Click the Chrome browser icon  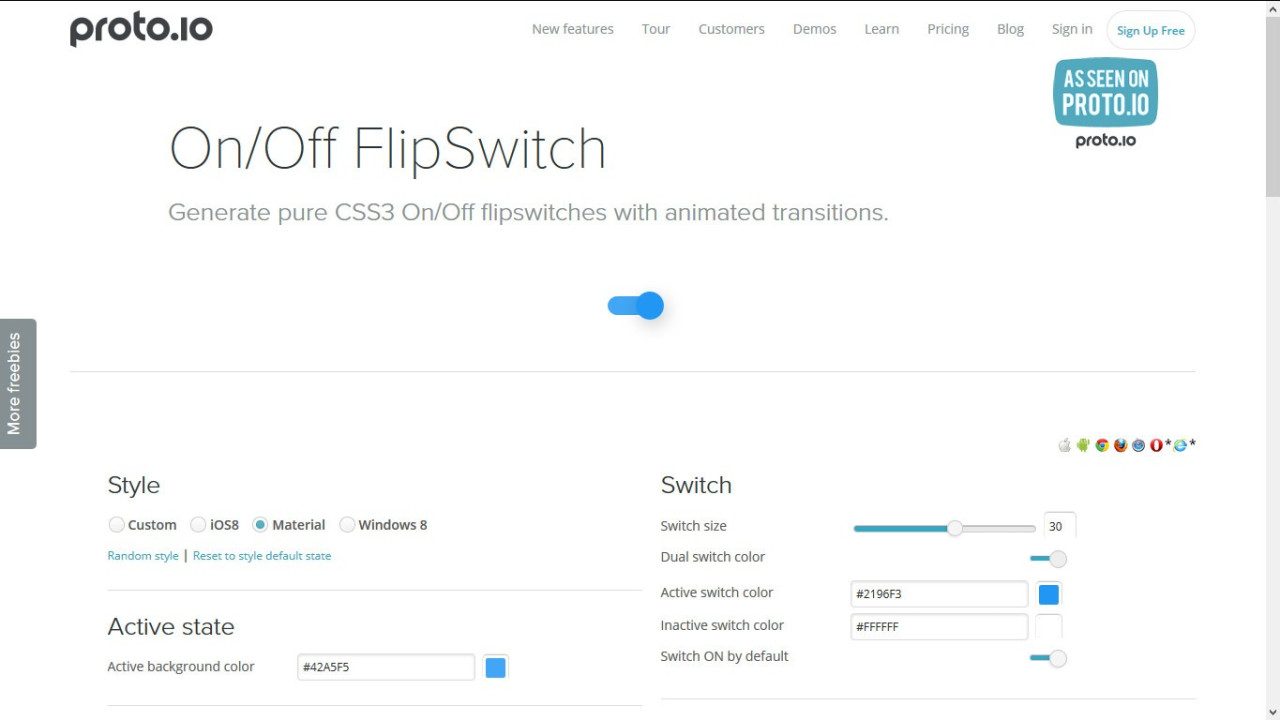coord(1102,445)
